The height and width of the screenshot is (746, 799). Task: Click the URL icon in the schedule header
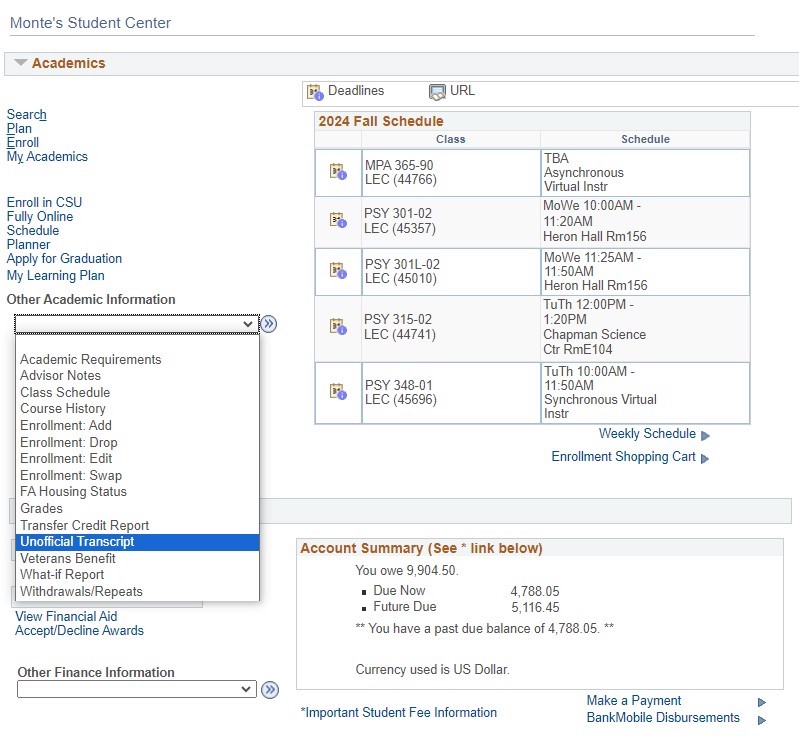click(437, 92)
